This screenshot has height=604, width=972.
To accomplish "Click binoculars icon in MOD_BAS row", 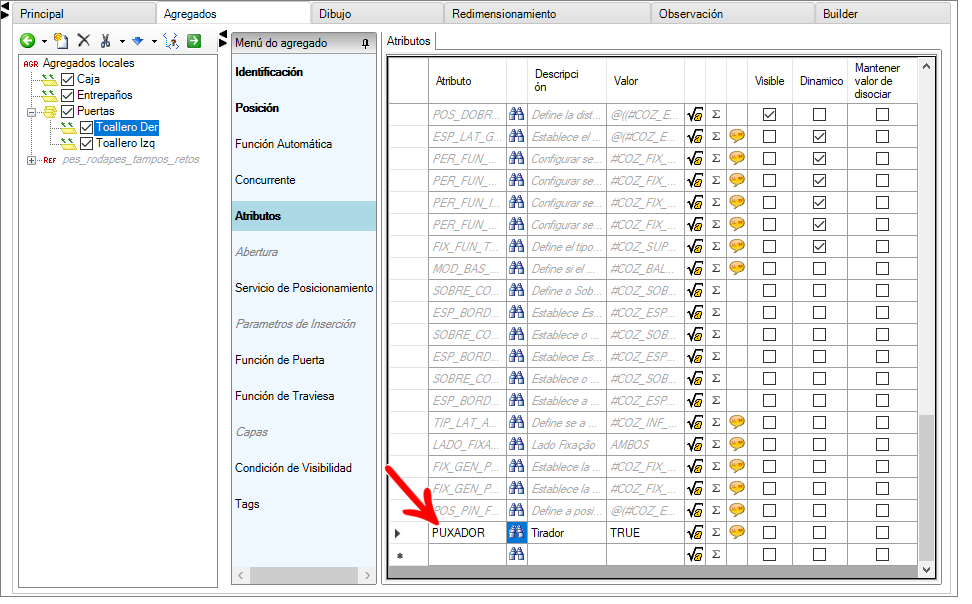I will point(516,269).
